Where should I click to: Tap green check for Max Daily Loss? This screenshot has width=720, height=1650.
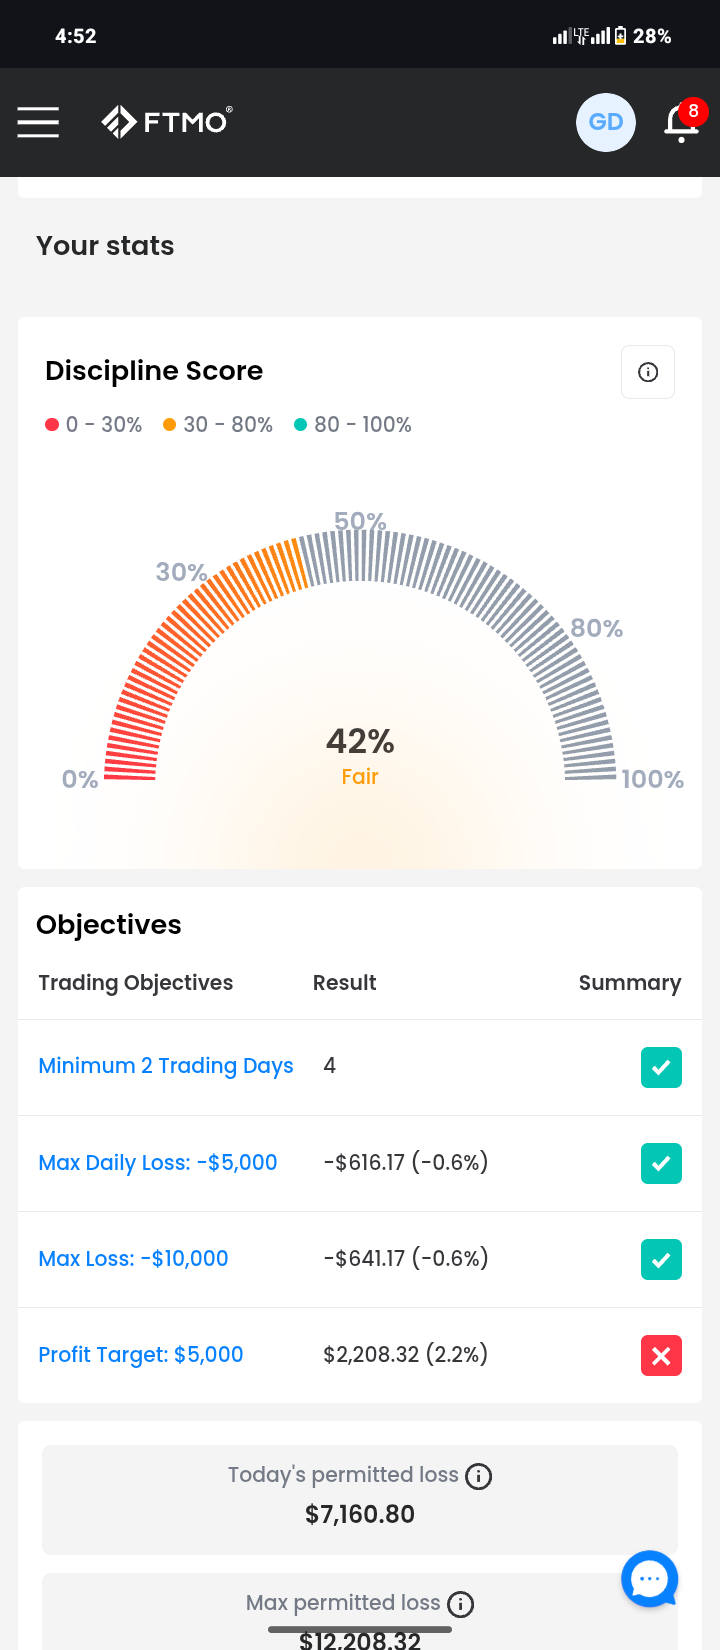tap(661, 1163)
